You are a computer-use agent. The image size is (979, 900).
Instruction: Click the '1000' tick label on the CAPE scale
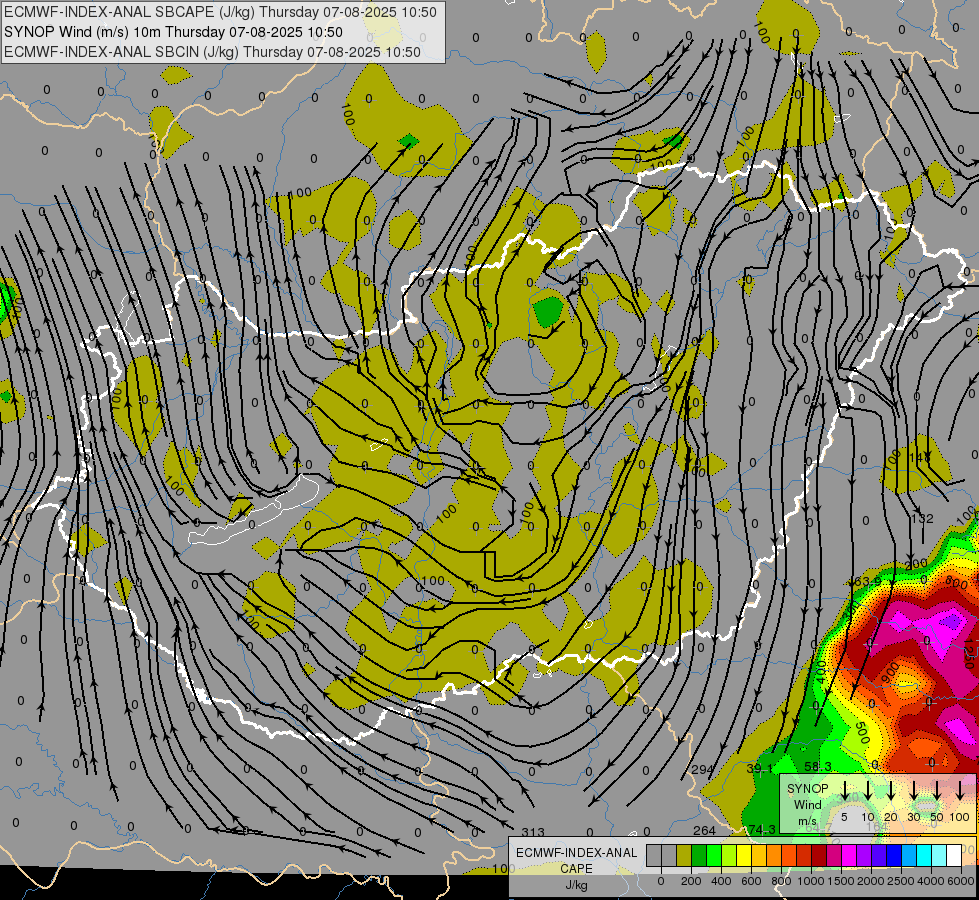pos(810,881)
